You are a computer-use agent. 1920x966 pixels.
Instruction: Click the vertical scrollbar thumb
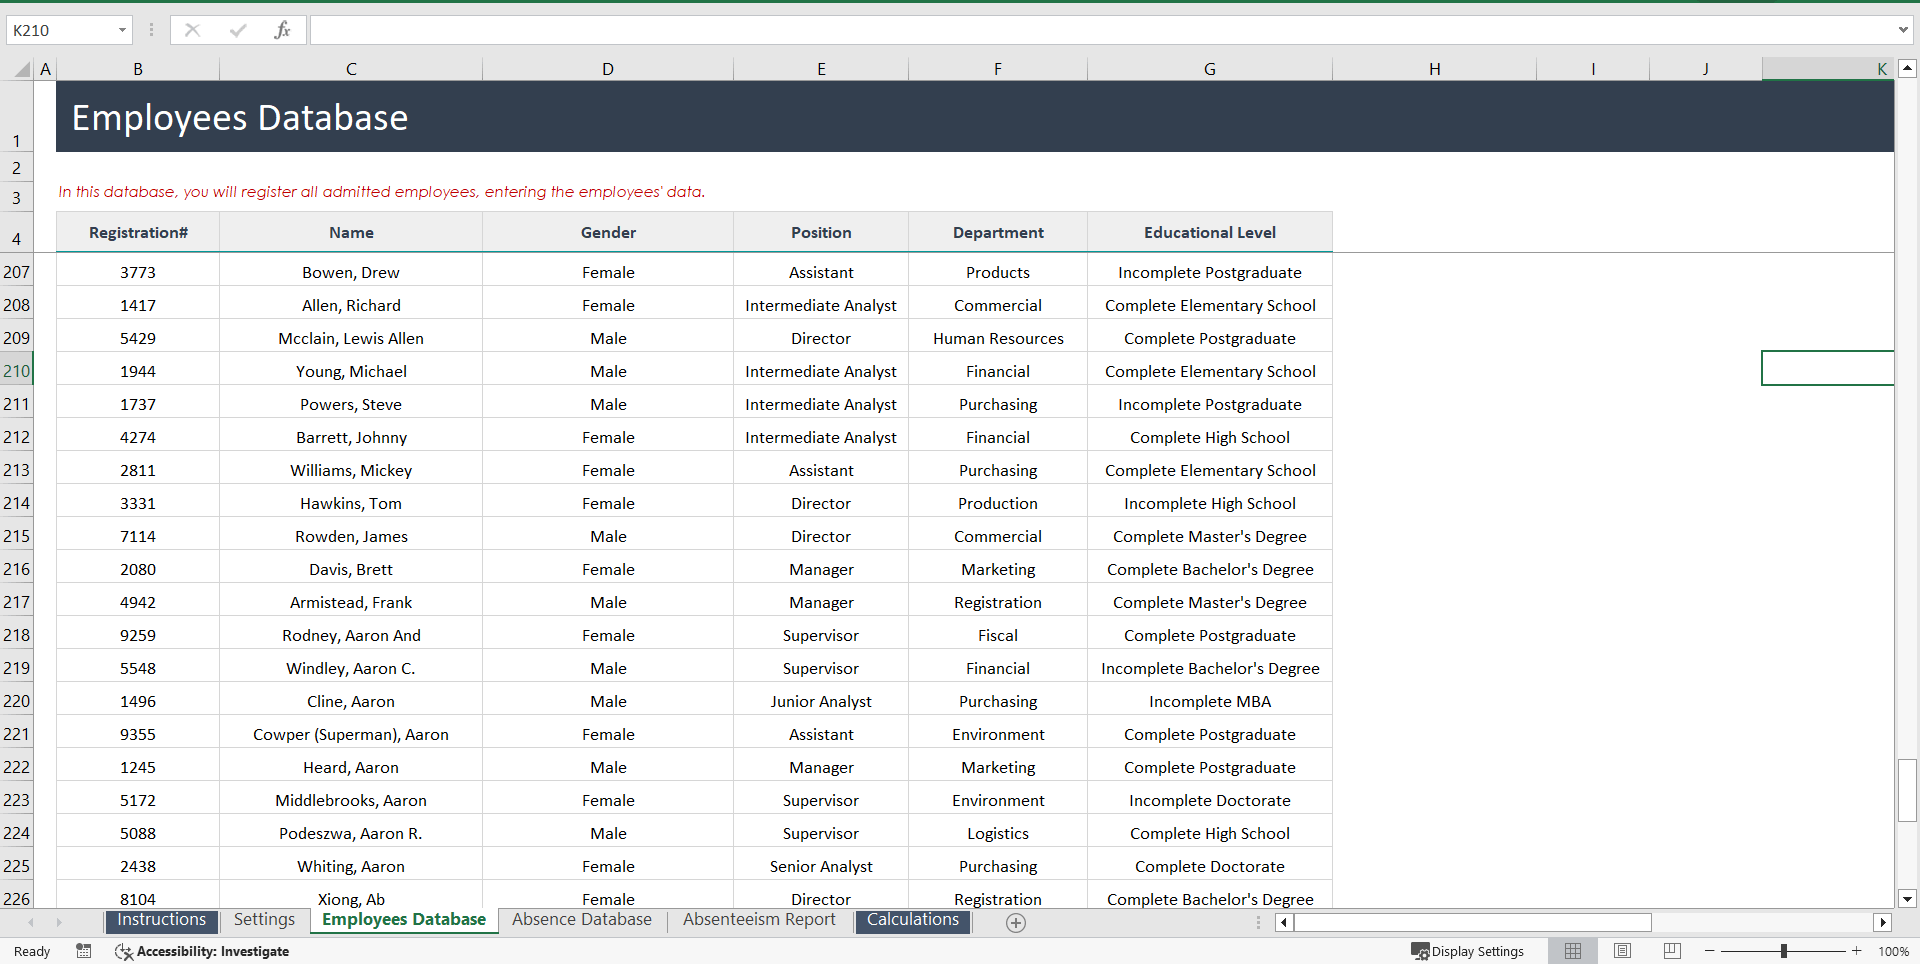coord(1907,790)
